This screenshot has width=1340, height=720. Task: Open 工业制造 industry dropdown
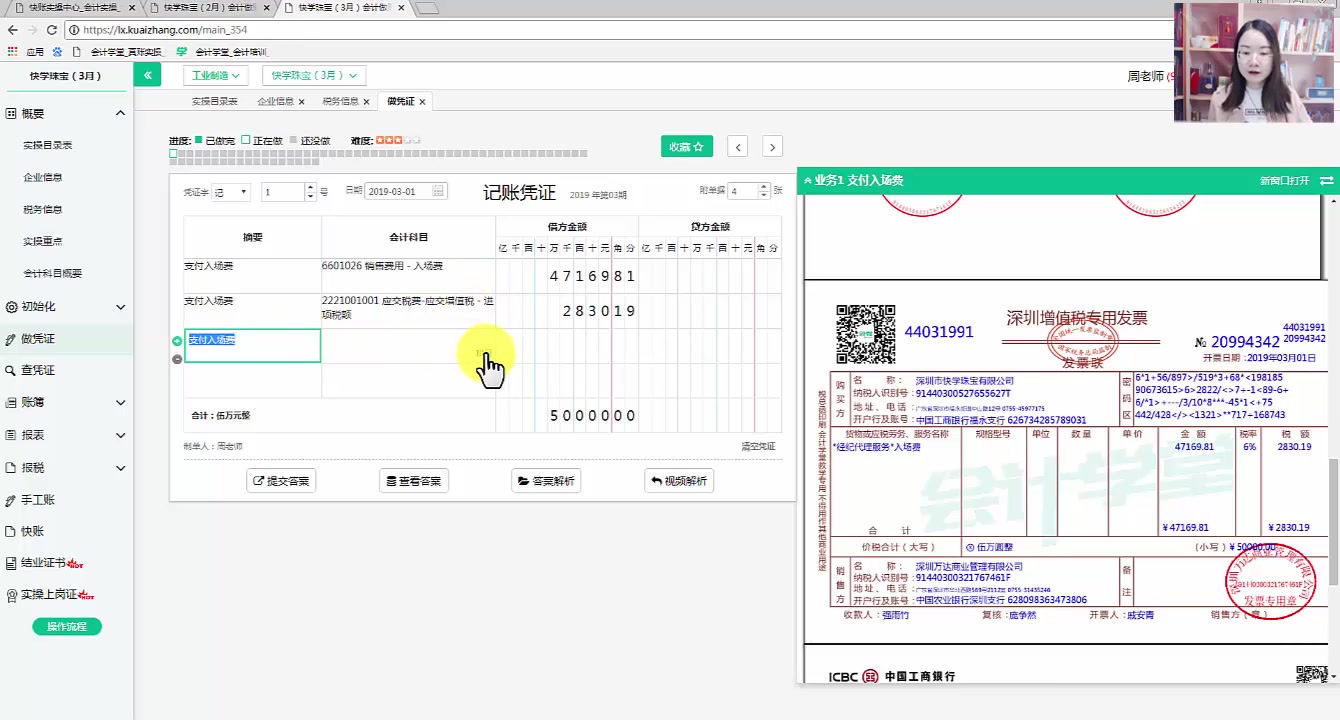point(217,75)
